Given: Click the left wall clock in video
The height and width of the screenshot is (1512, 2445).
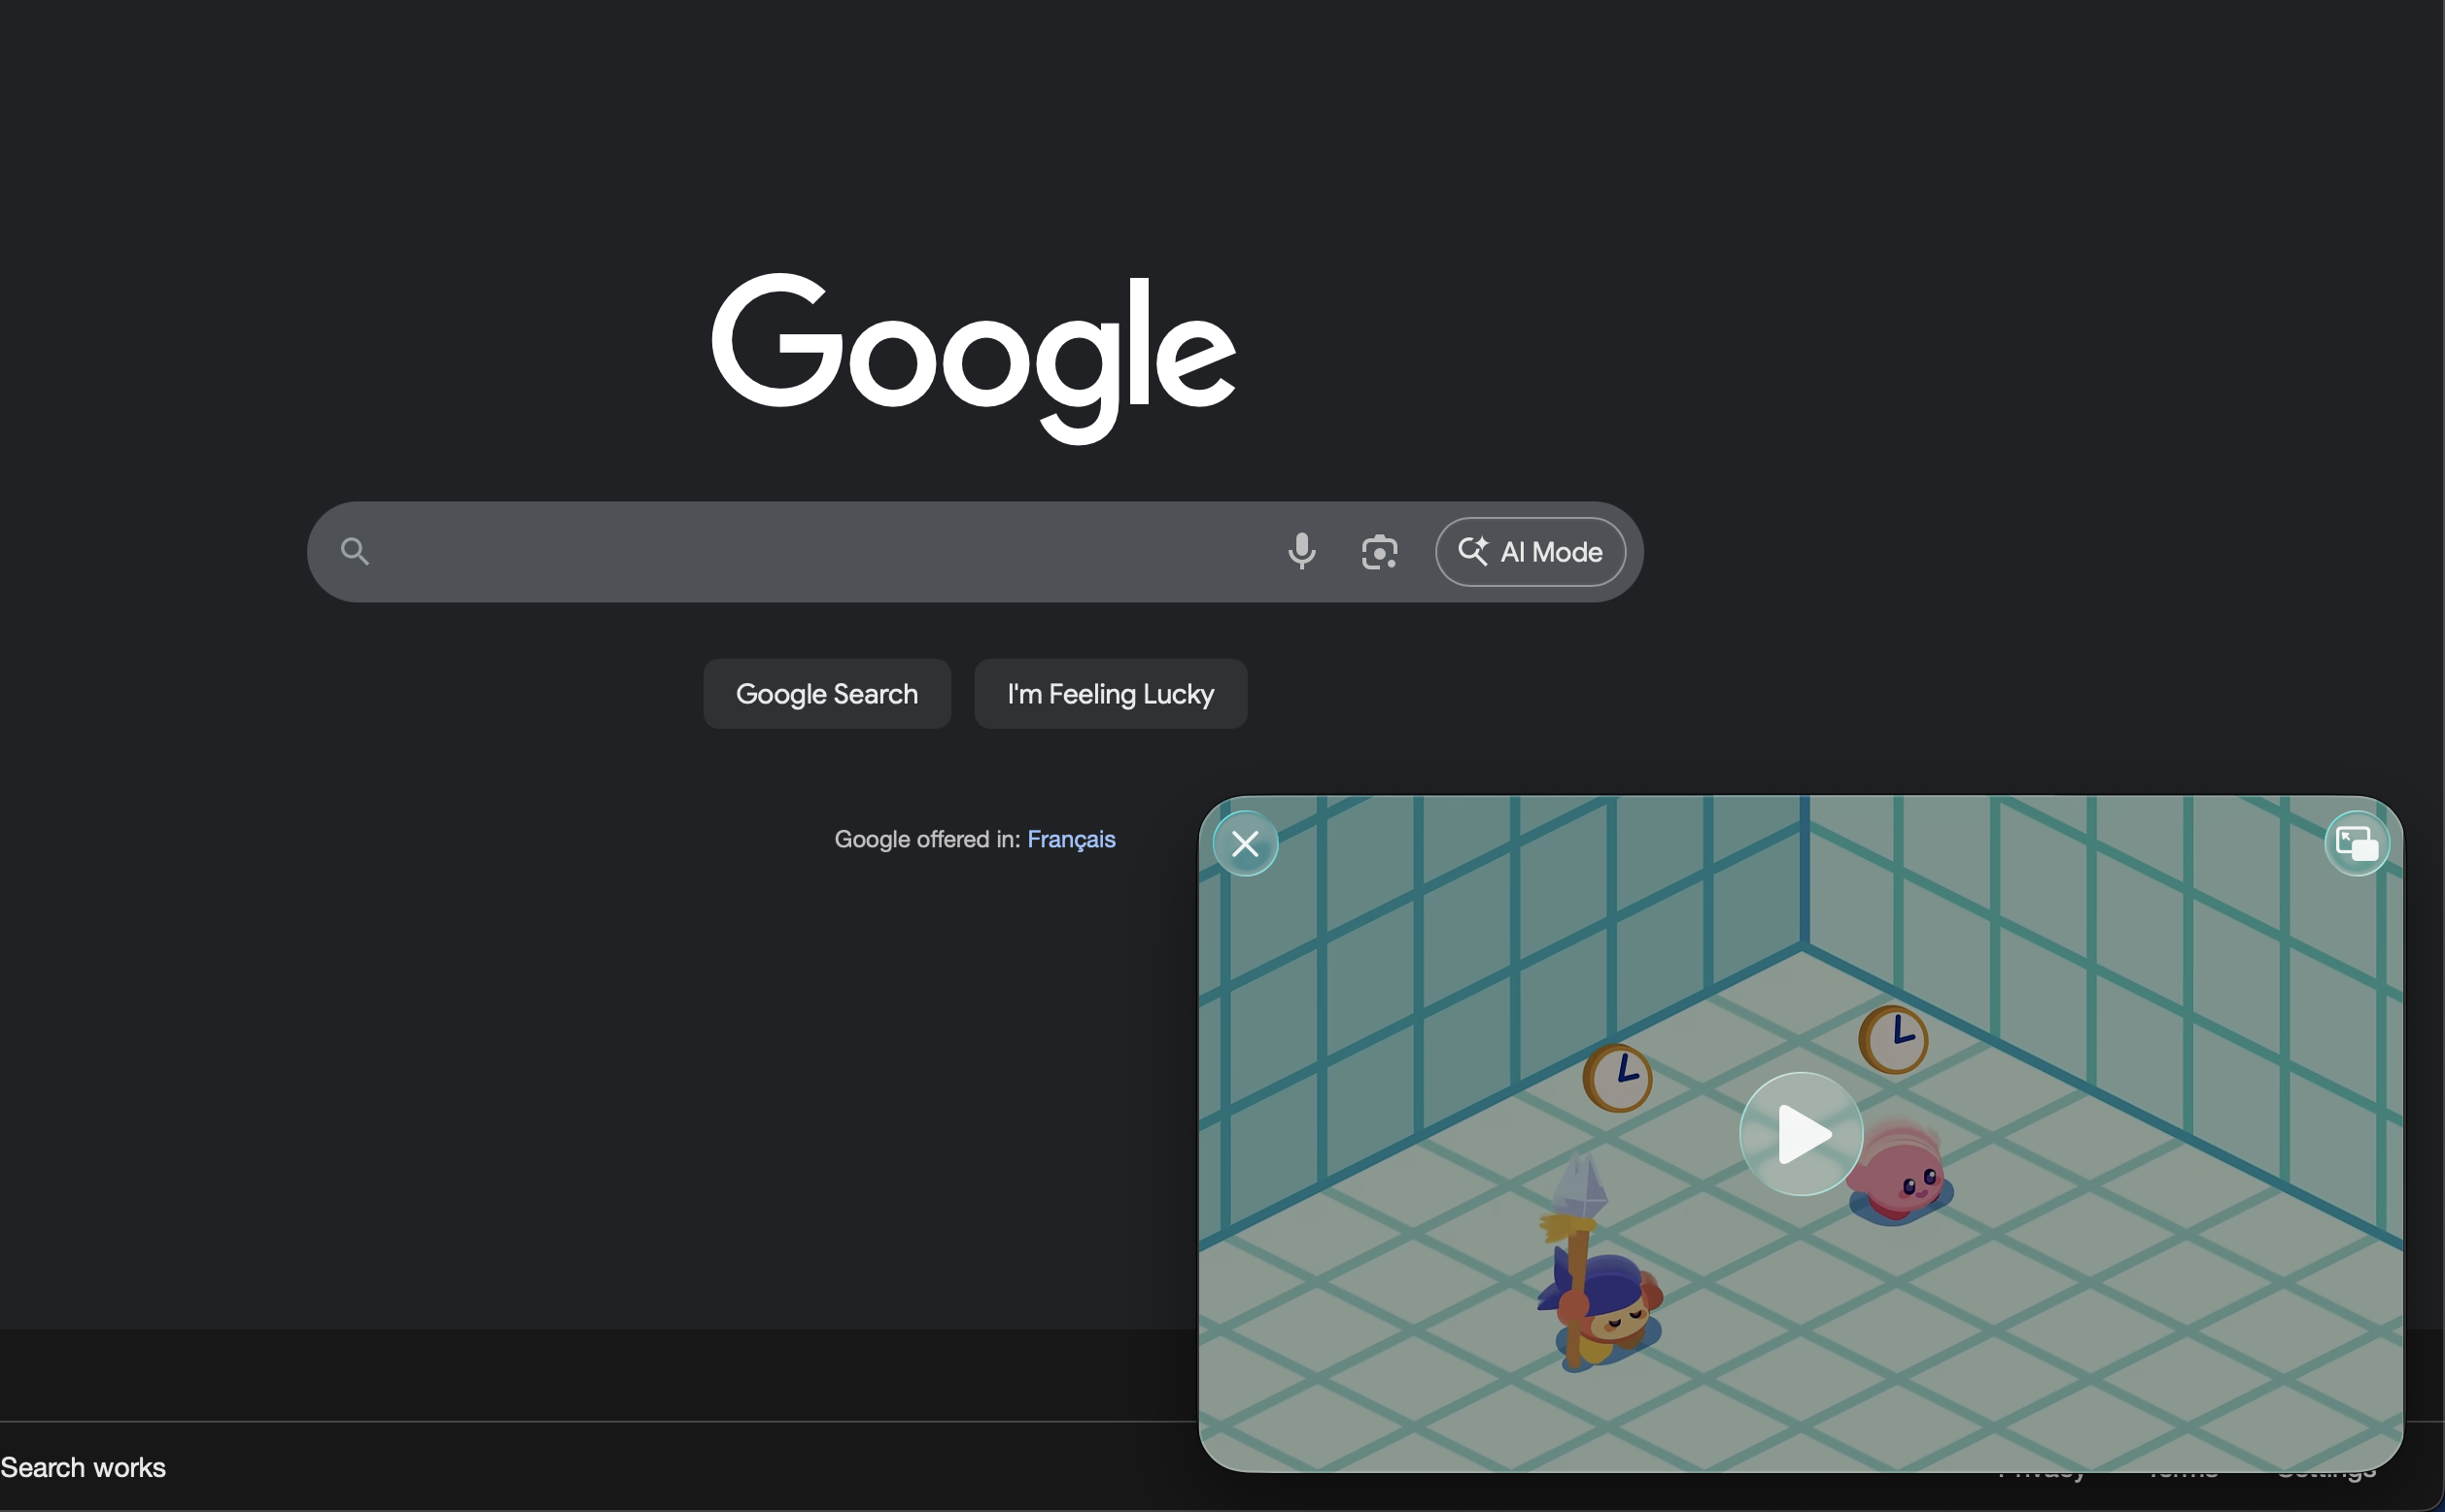Looking at the screenshot, I should [1618, 1077].
